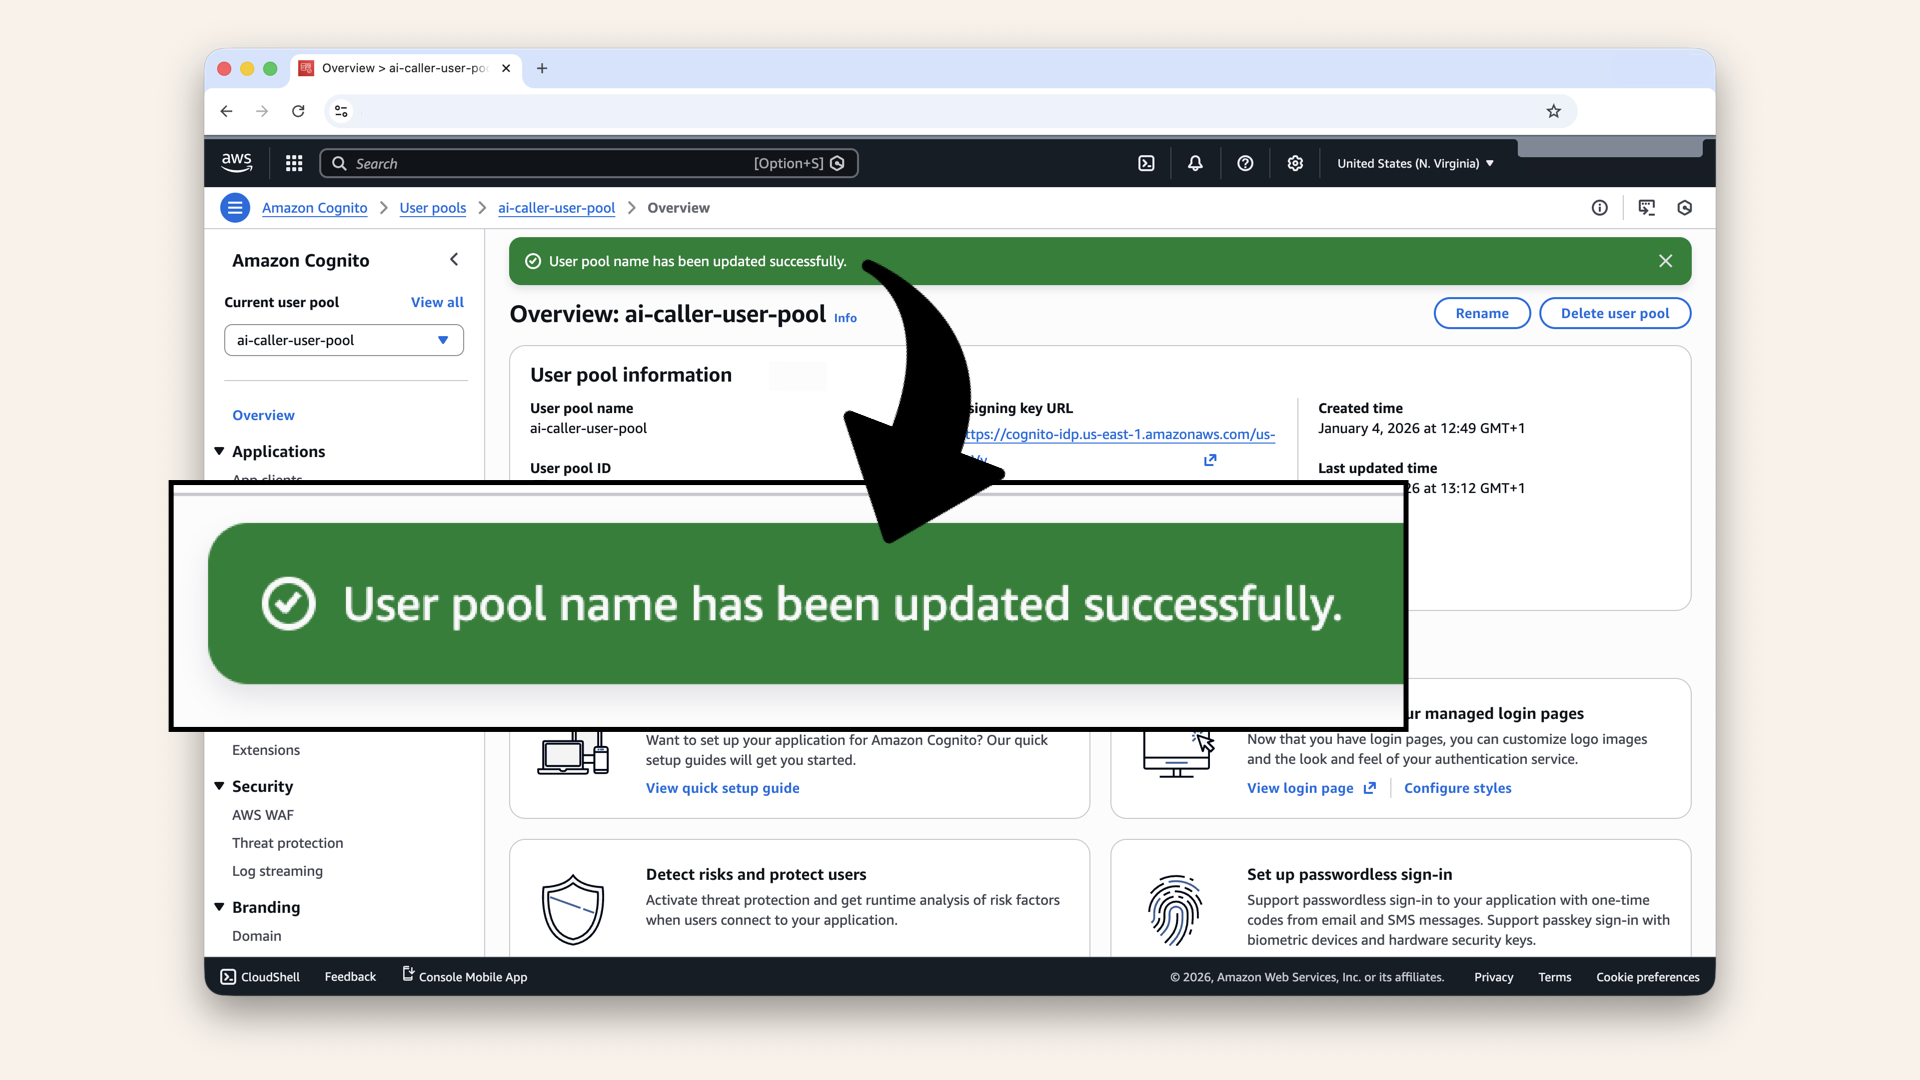Open the View quick setup guide link
Viewport: 1920px width, 1080px height.
coord(722,788)
